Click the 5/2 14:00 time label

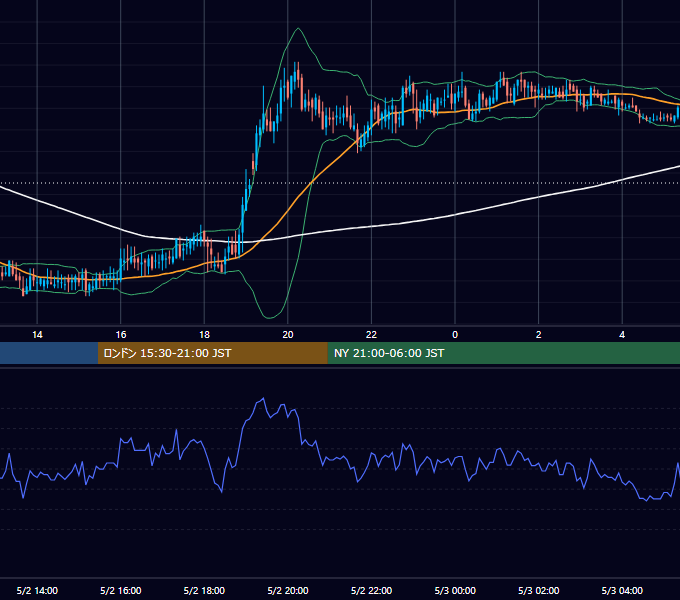[x=37, y=590]
